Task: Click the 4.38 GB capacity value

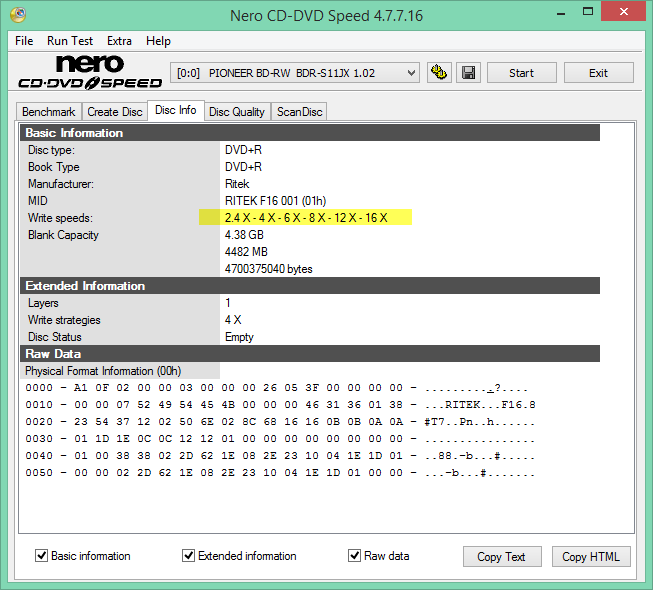Action: (x=244, y=235)
